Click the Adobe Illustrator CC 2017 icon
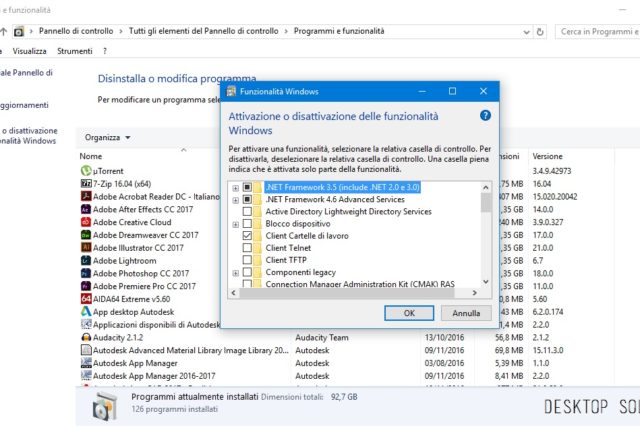640x426 pixels. point(86,247)
